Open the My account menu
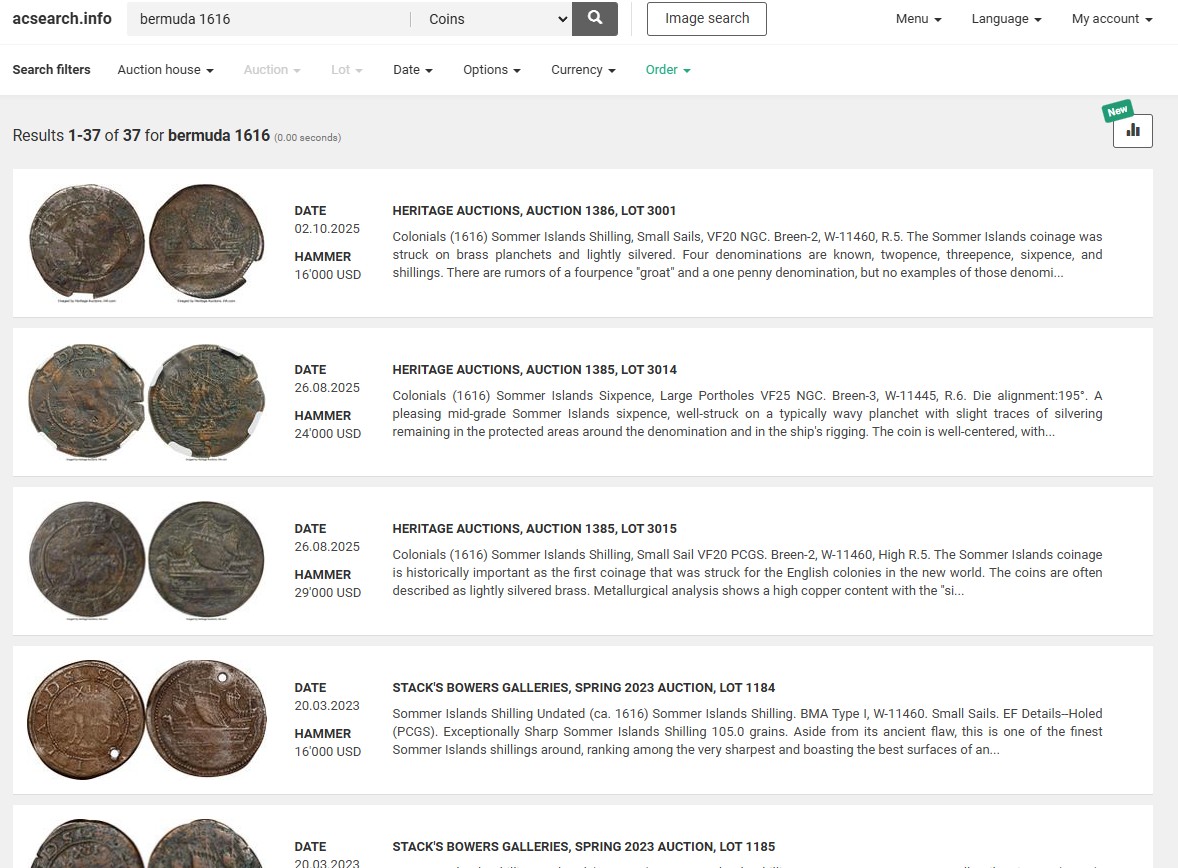Viewport: 1178px width, 868px height. tap(1111, 19)
